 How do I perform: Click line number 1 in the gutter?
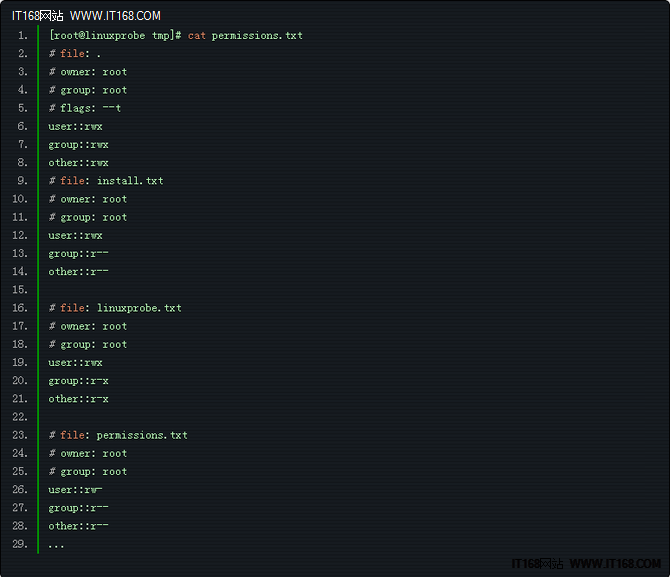point(23,35)
